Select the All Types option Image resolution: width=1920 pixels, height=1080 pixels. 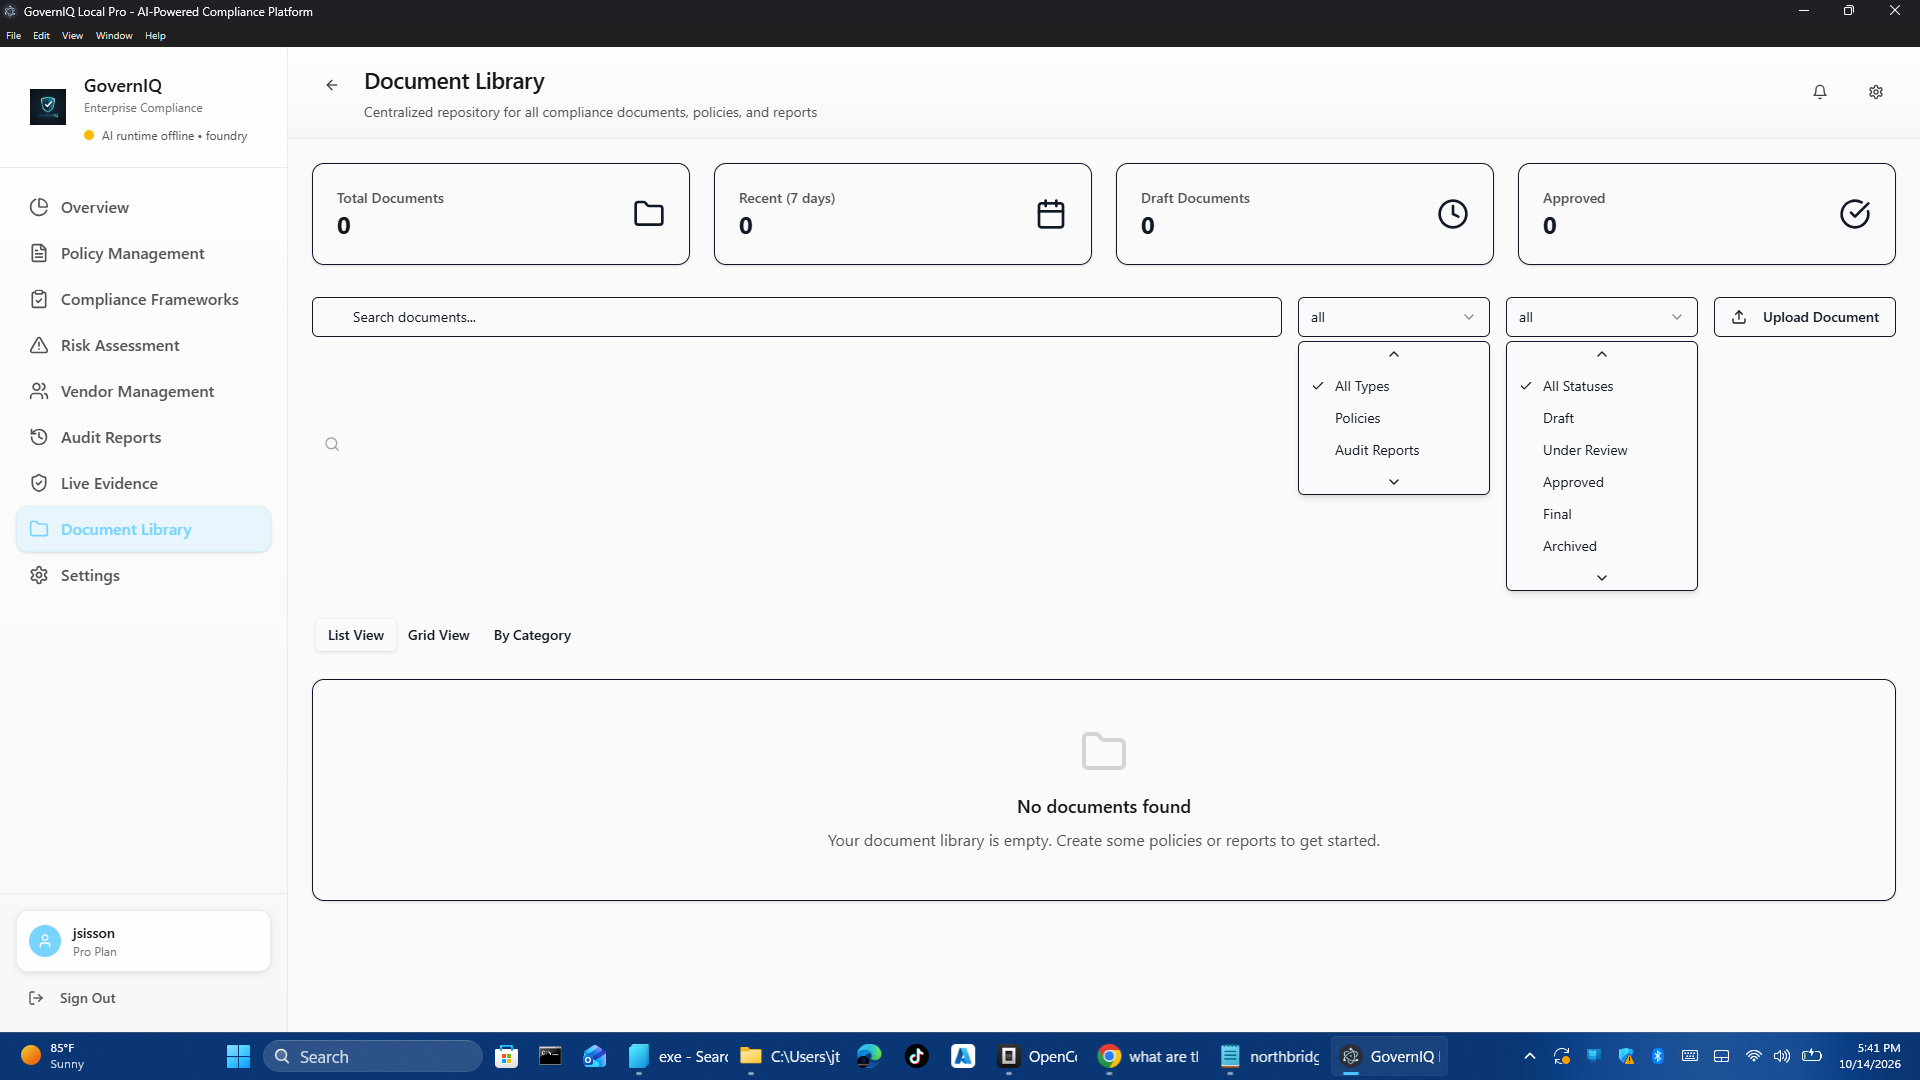tap(1393, 386)
